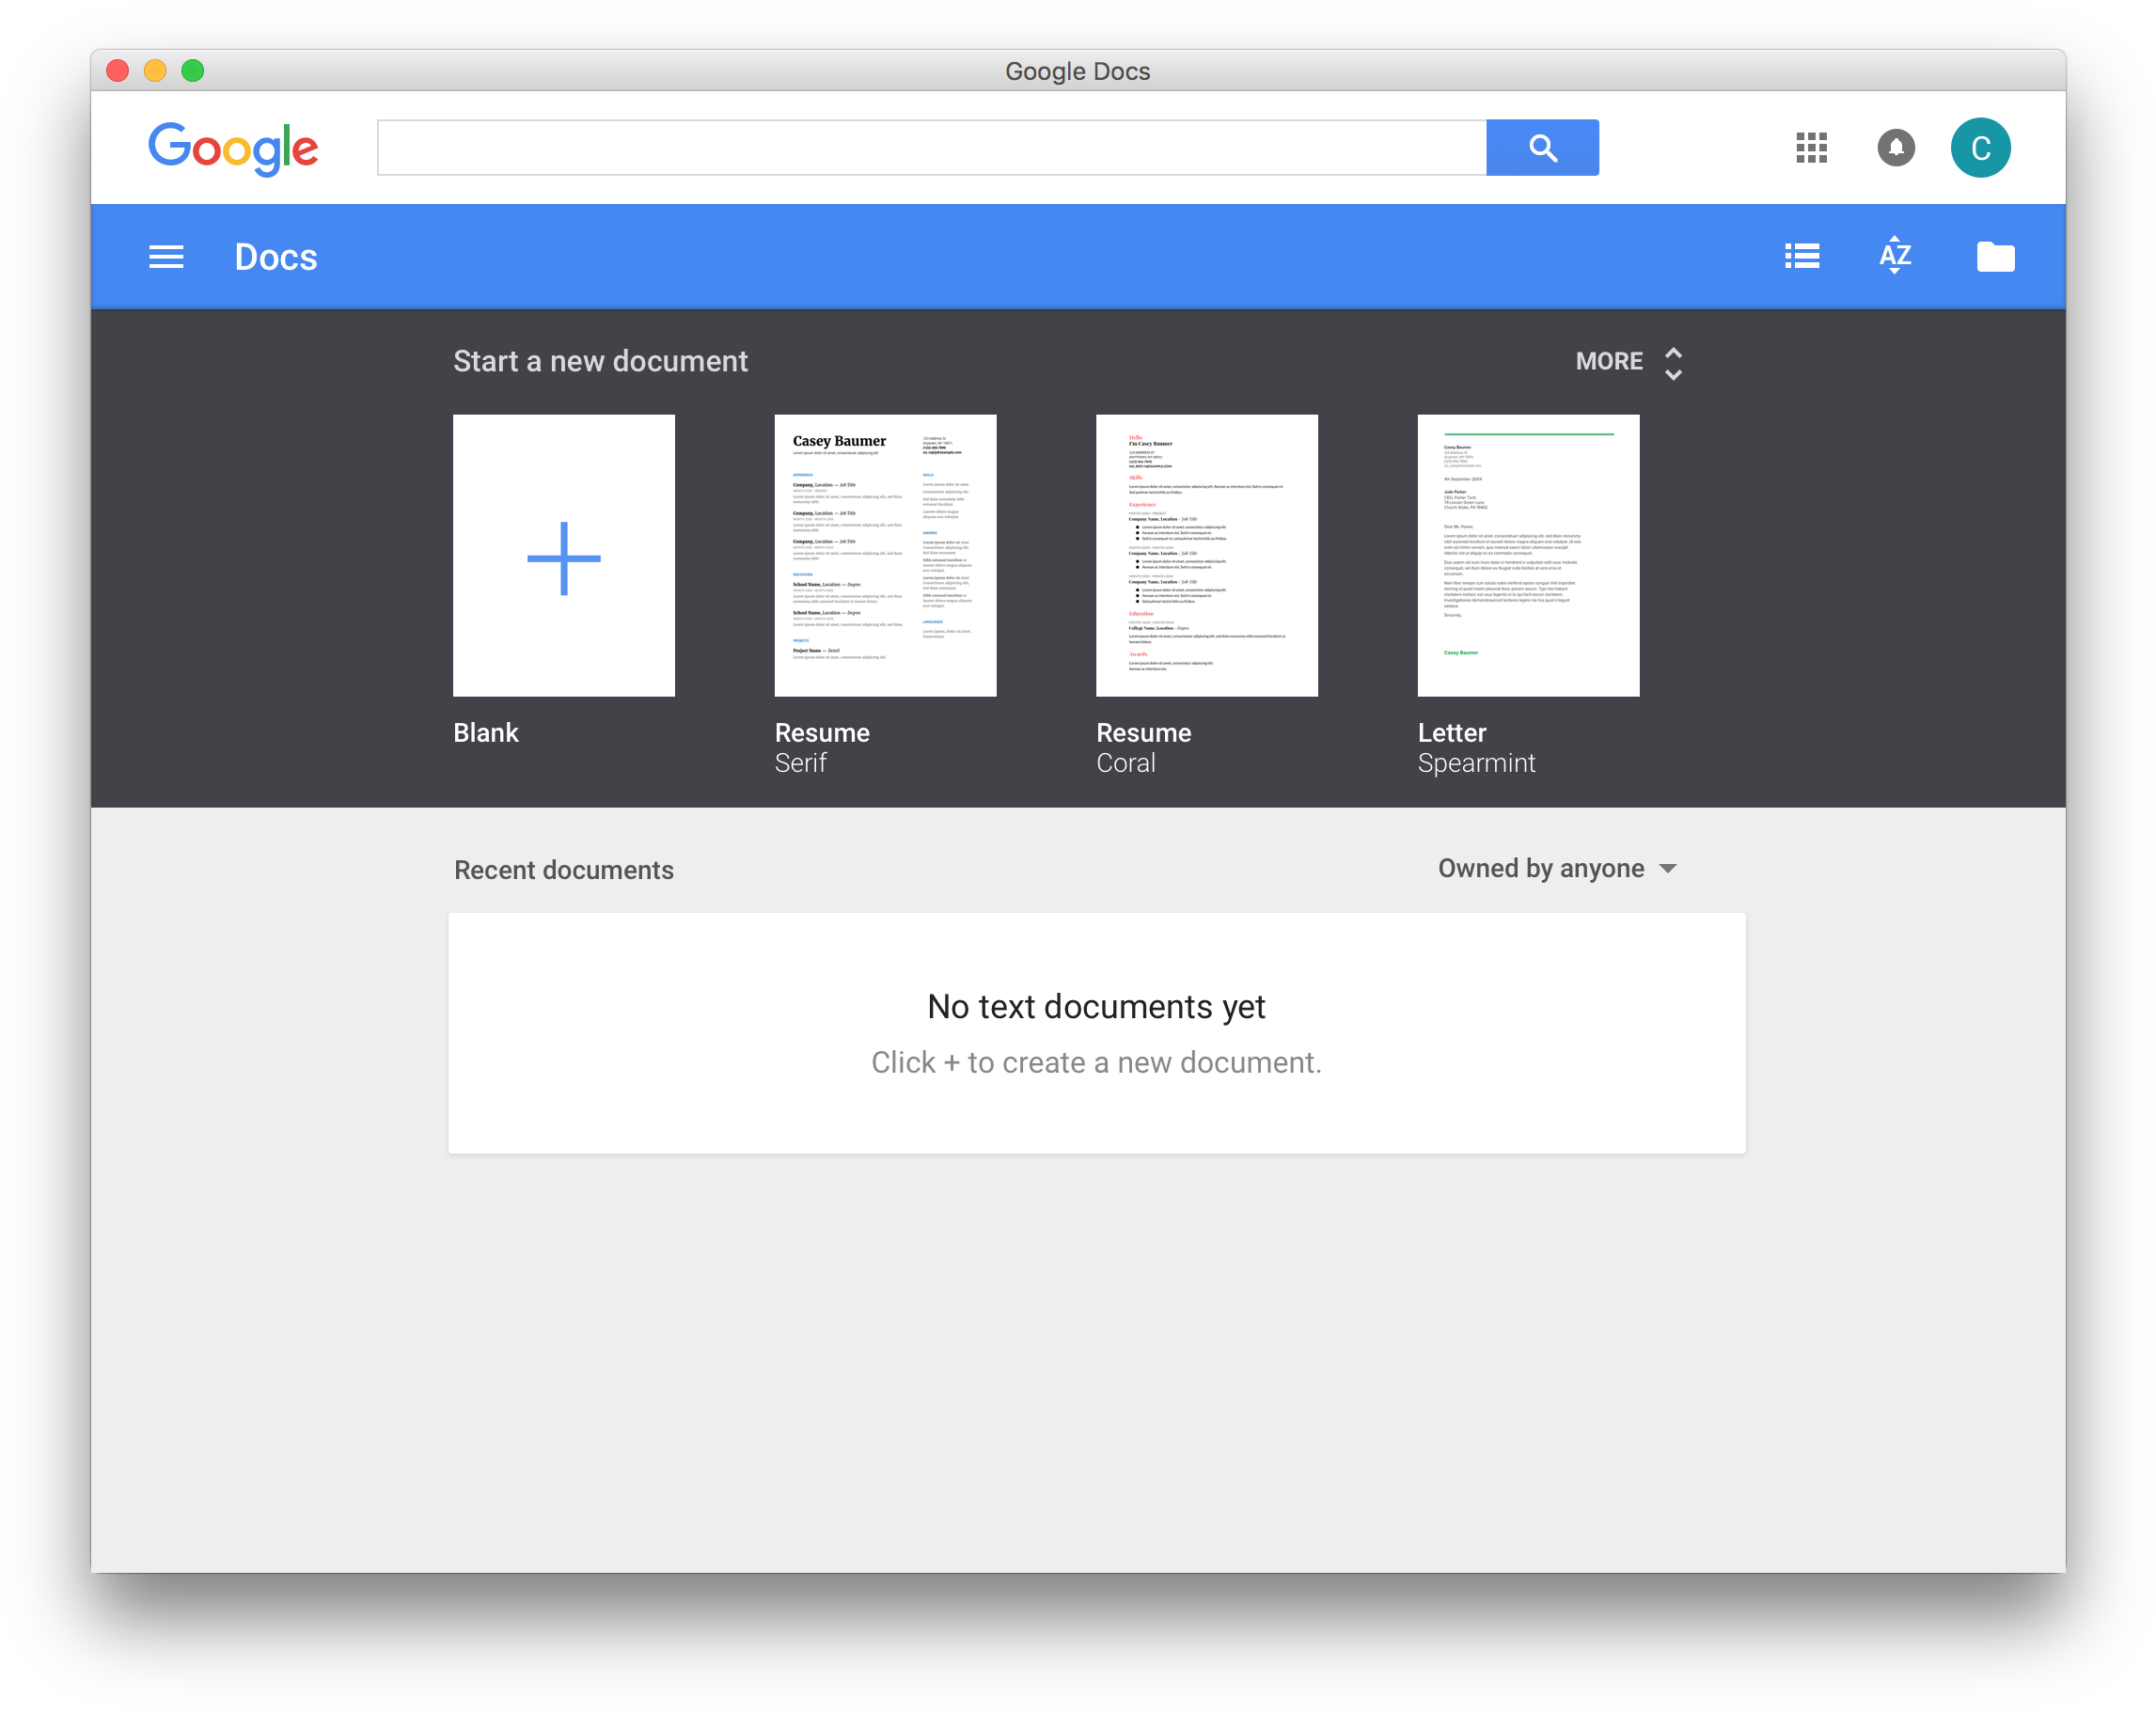Click the Docs title link
This screenshot has width=2156, height=1712.
coord(276,257)
